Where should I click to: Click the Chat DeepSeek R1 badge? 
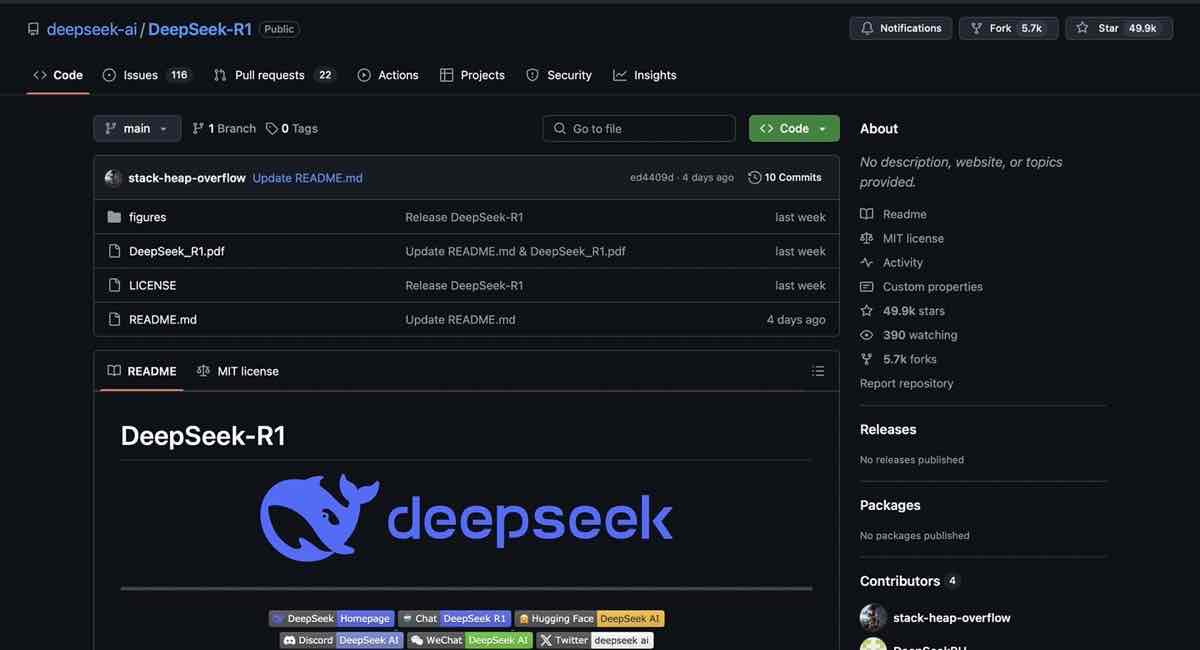(x=454, y=619)
